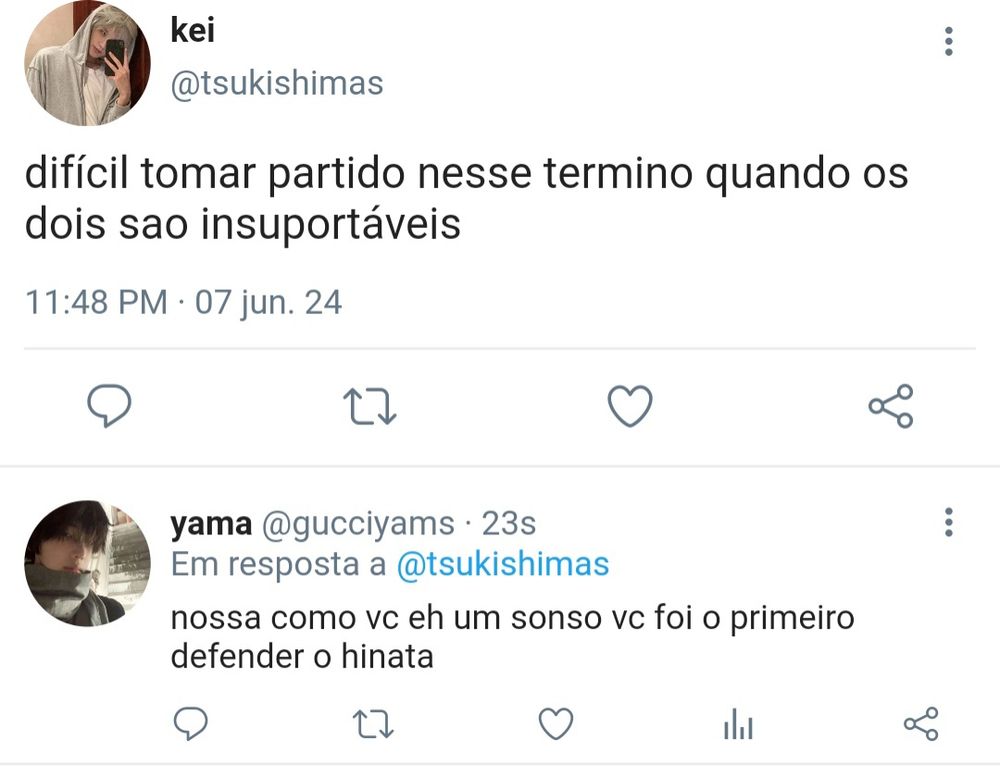Open yama's profile picture
Screen dimensions: 1000x767
click(87, 563)
